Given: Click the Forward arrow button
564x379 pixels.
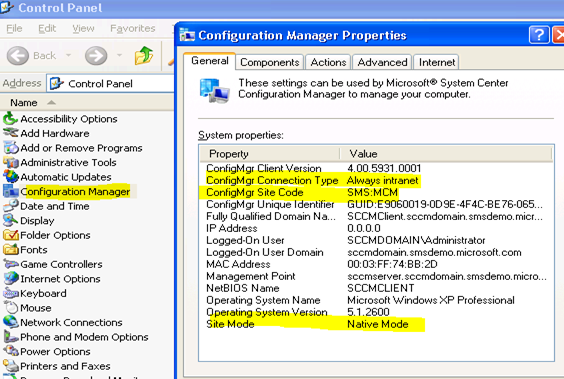Looking at the screenshot, I should pyautogui.click(x=96, y=56).
